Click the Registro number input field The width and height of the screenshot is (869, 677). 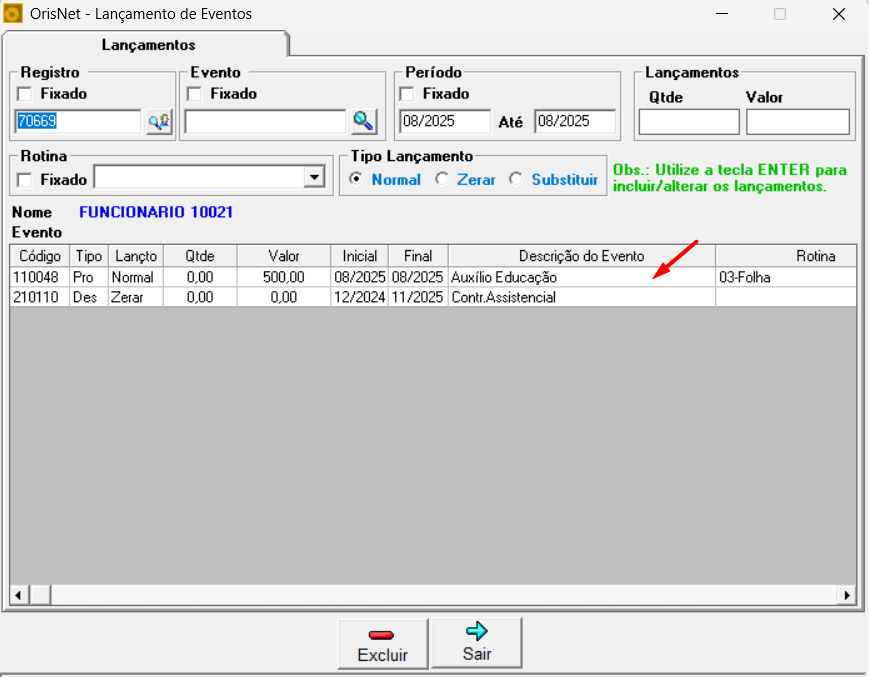(x=77, y=122)
